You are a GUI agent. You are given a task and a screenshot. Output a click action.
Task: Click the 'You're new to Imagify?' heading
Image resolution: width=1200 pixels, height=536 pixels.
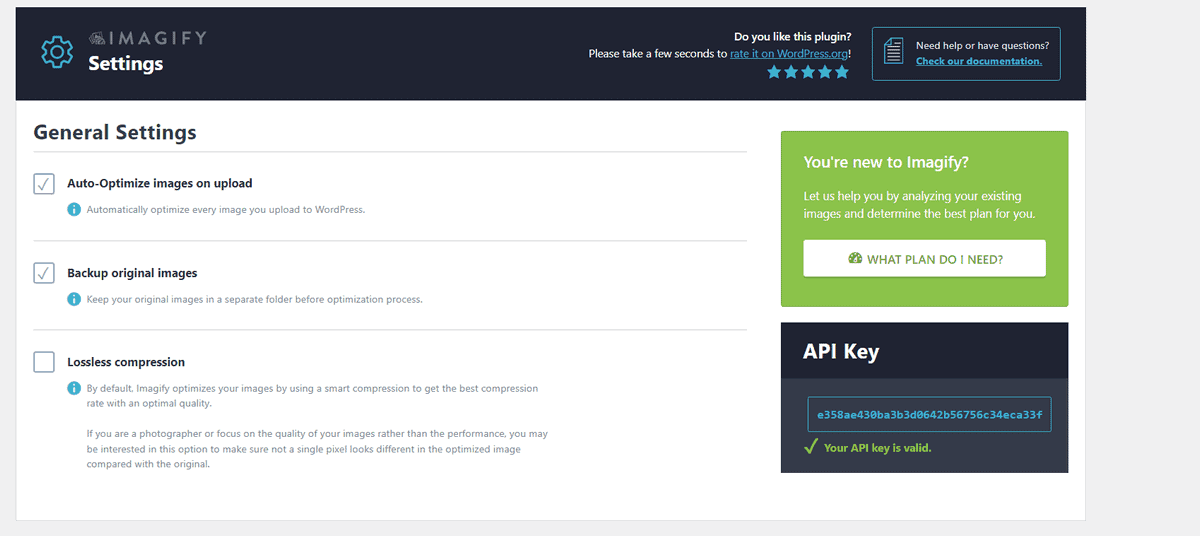coord(886,162)
